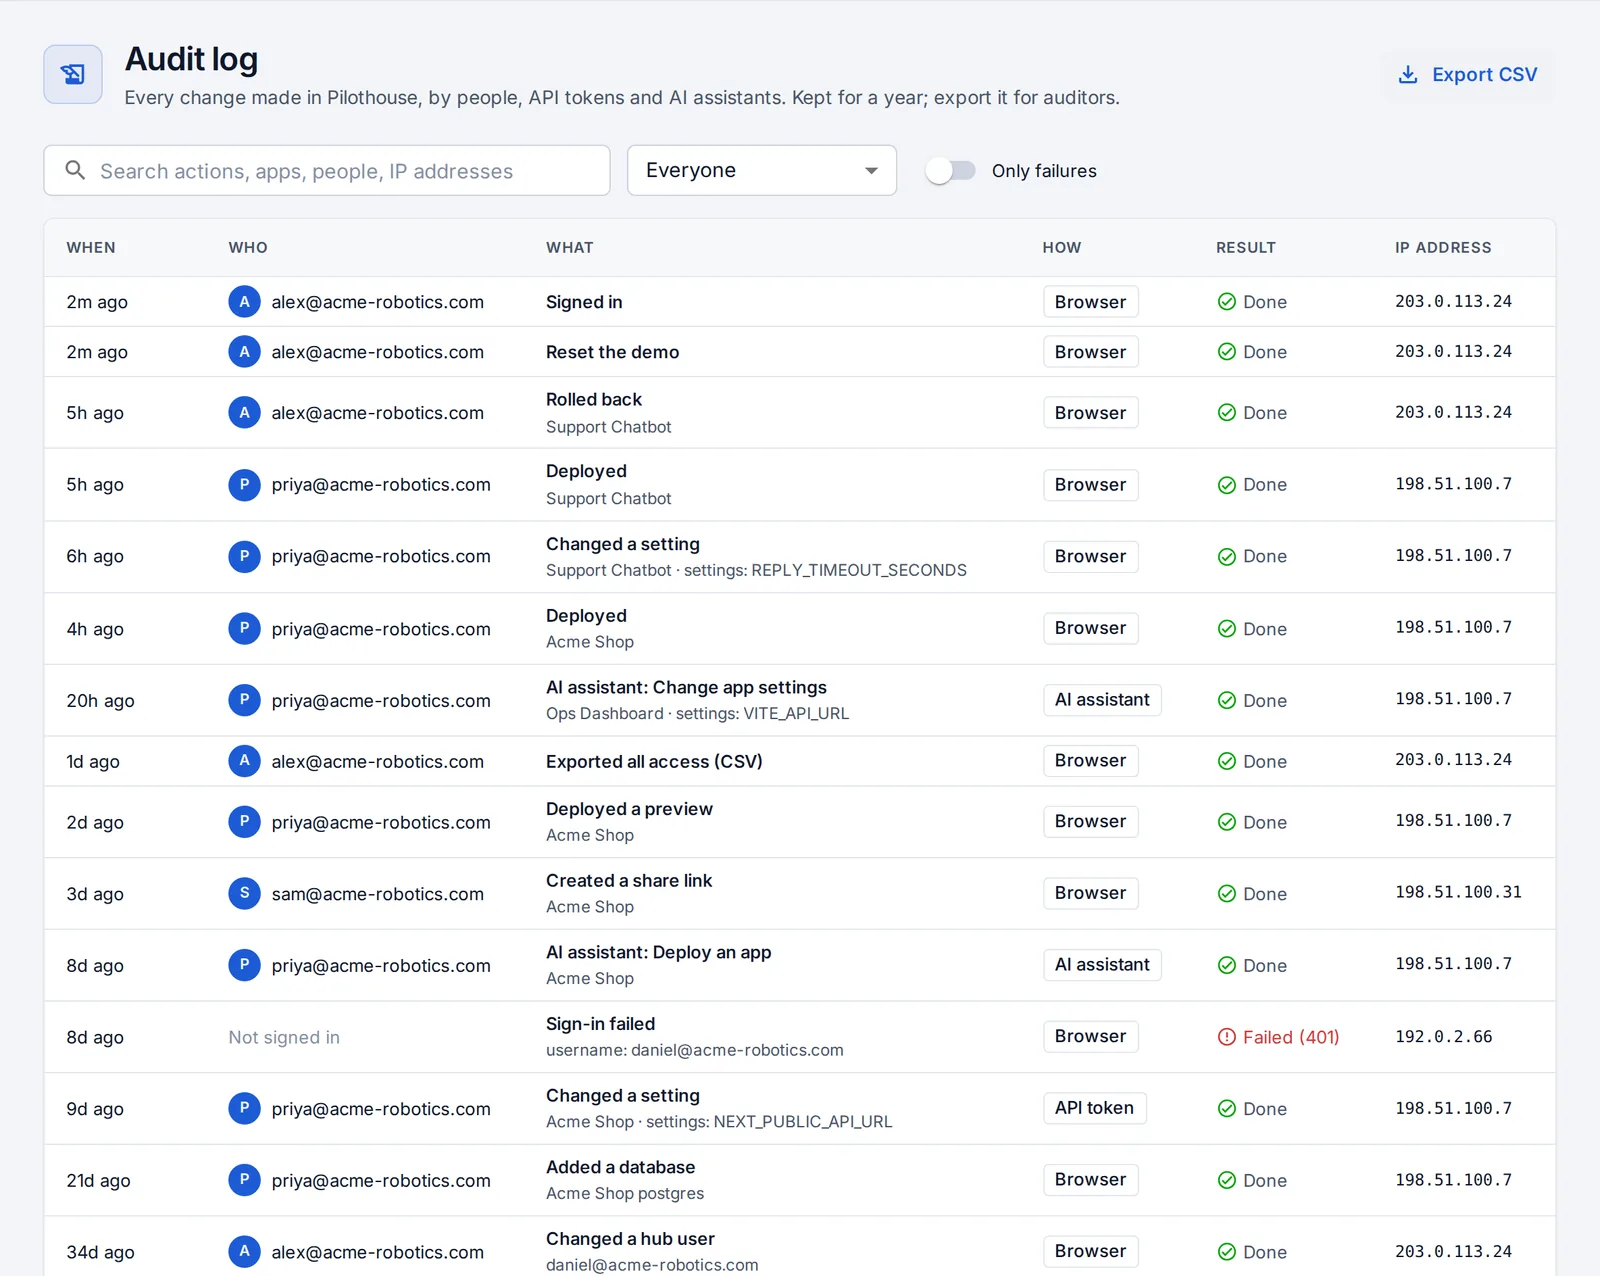Click the Export CSV button
1600x1276 pixels.
[x=1467, y=75]
